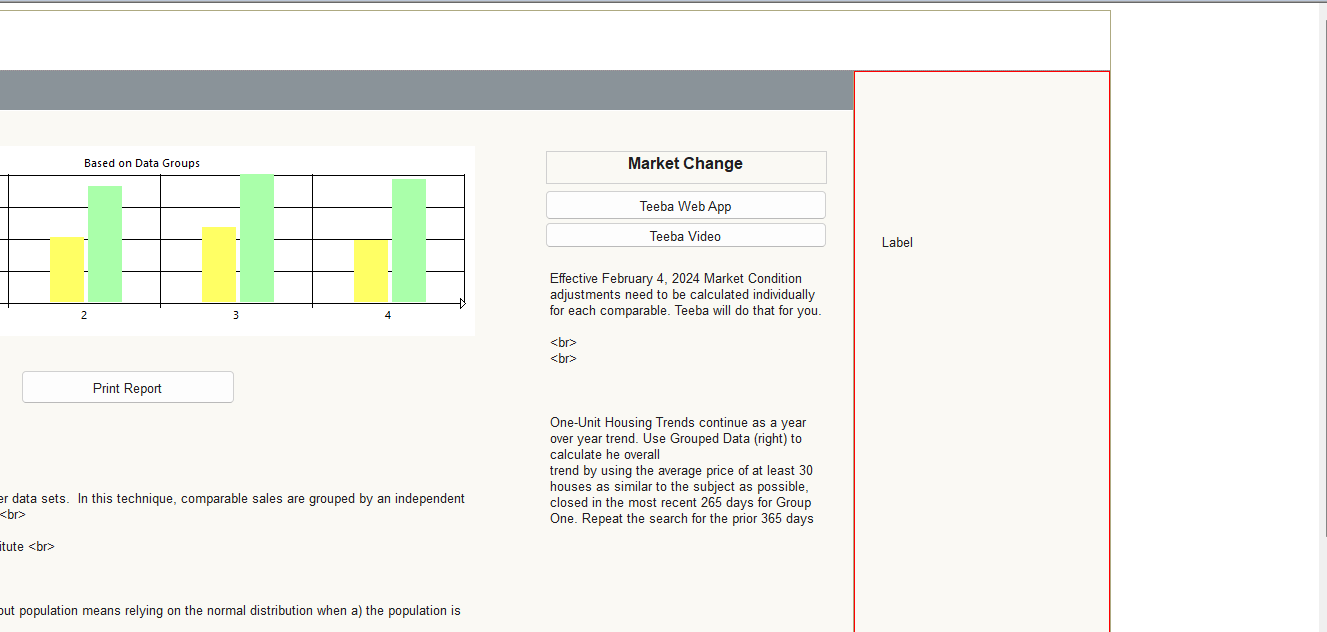Viewport: 1327px width, 632px height.
Task: Click text 'closed in the most recent 265 days'
Action: click(x=652, y=502)
